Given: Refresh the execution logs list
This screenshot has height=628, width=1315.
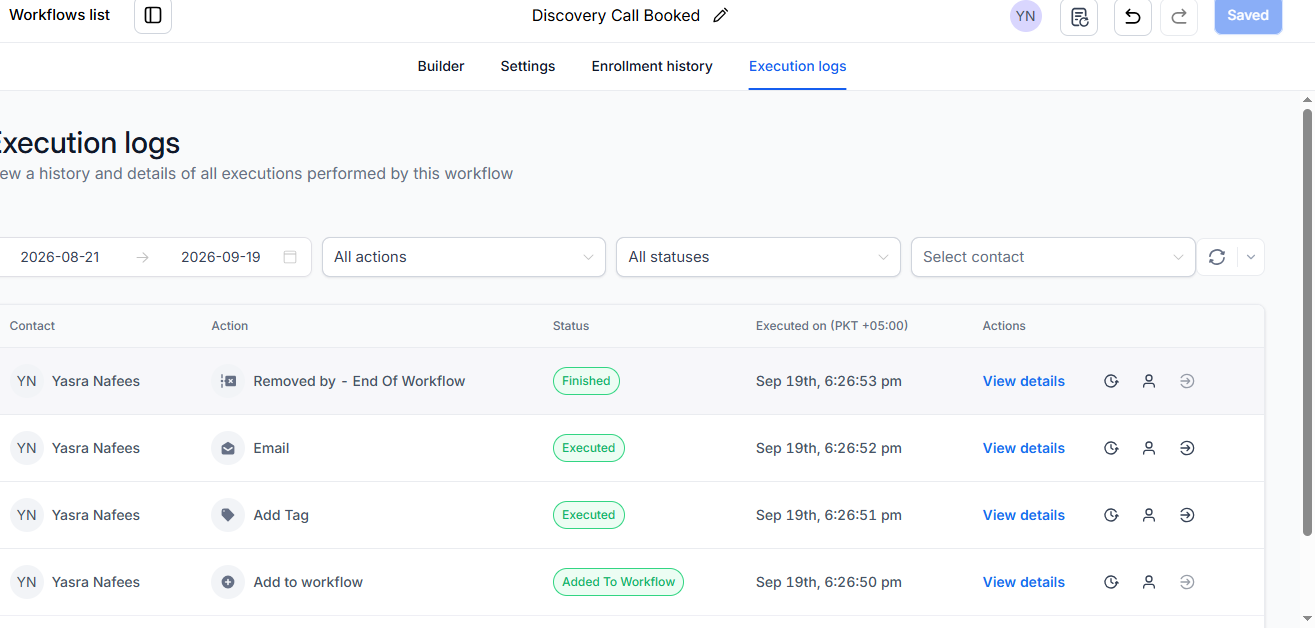Looking at the screenshot, I should (1217, 257).
